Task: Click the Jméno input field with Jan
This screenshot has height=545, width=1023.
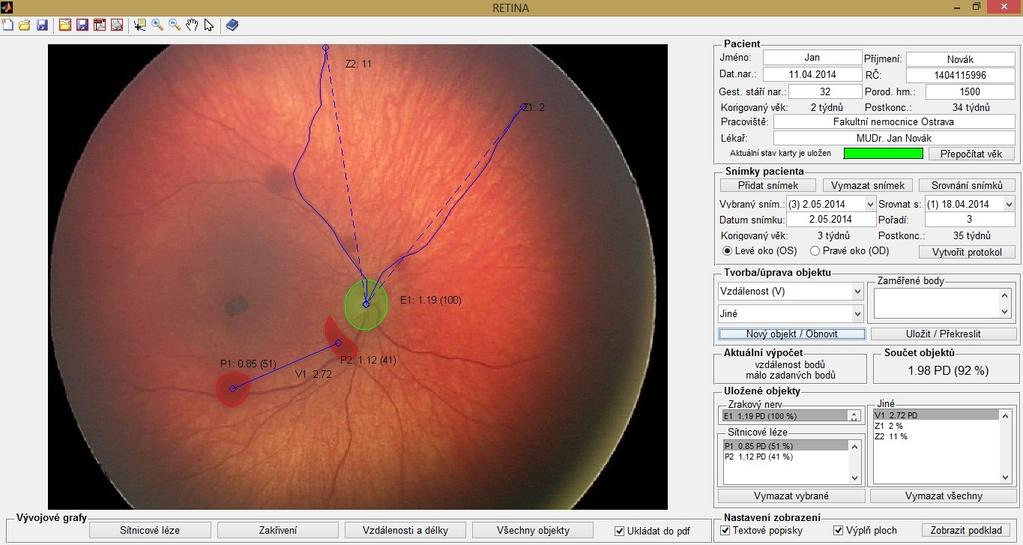Action: (812, 57)
